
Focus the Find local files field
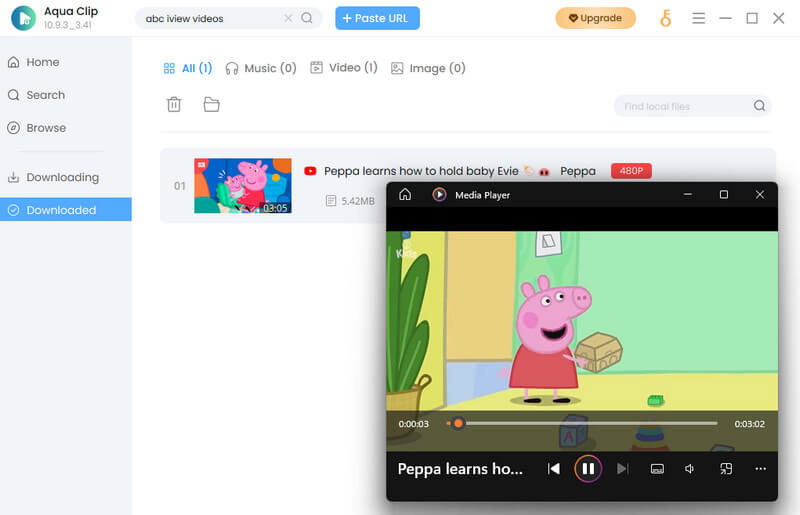(x=692, y=106)
